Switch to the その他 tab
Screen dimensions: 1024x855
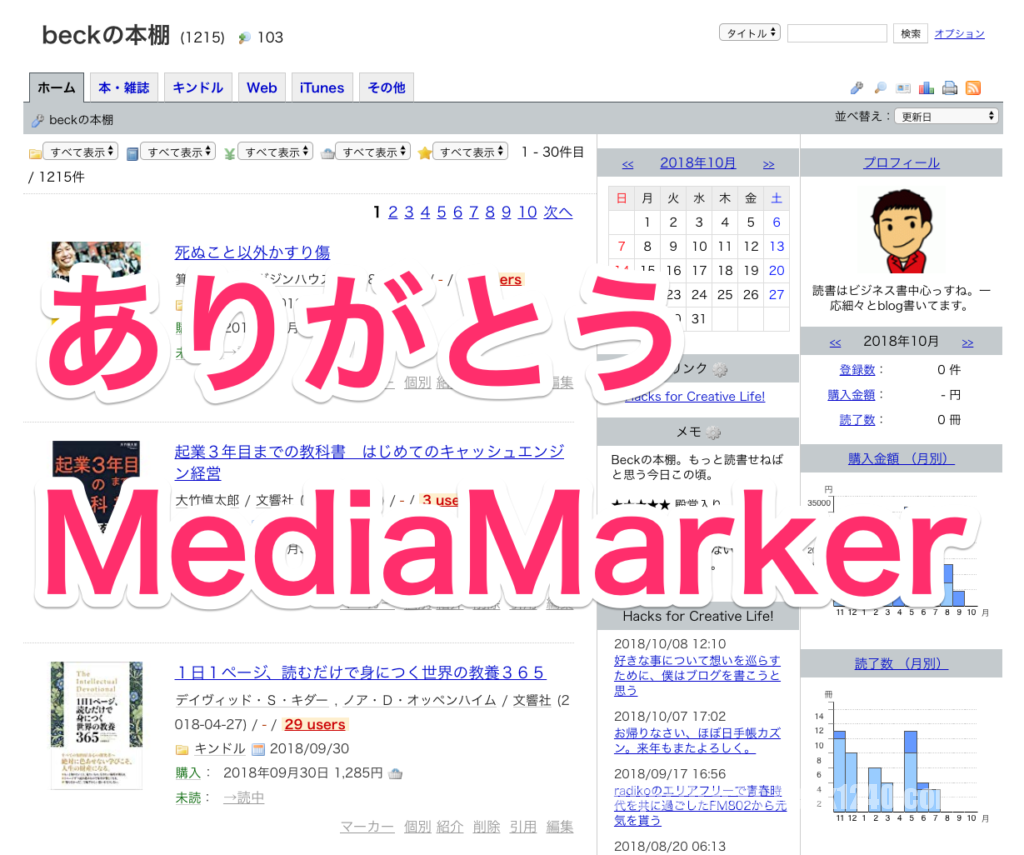point(386,88)
